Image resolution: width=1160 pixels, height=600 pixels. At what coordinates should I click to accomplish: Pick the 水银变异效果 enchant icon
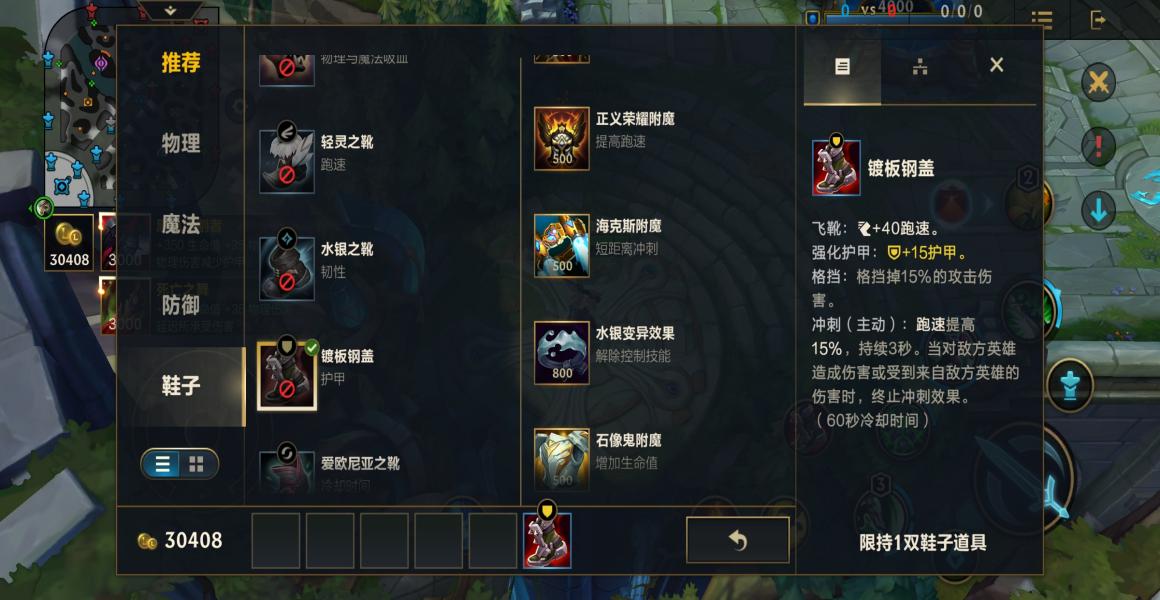[562, 353]
